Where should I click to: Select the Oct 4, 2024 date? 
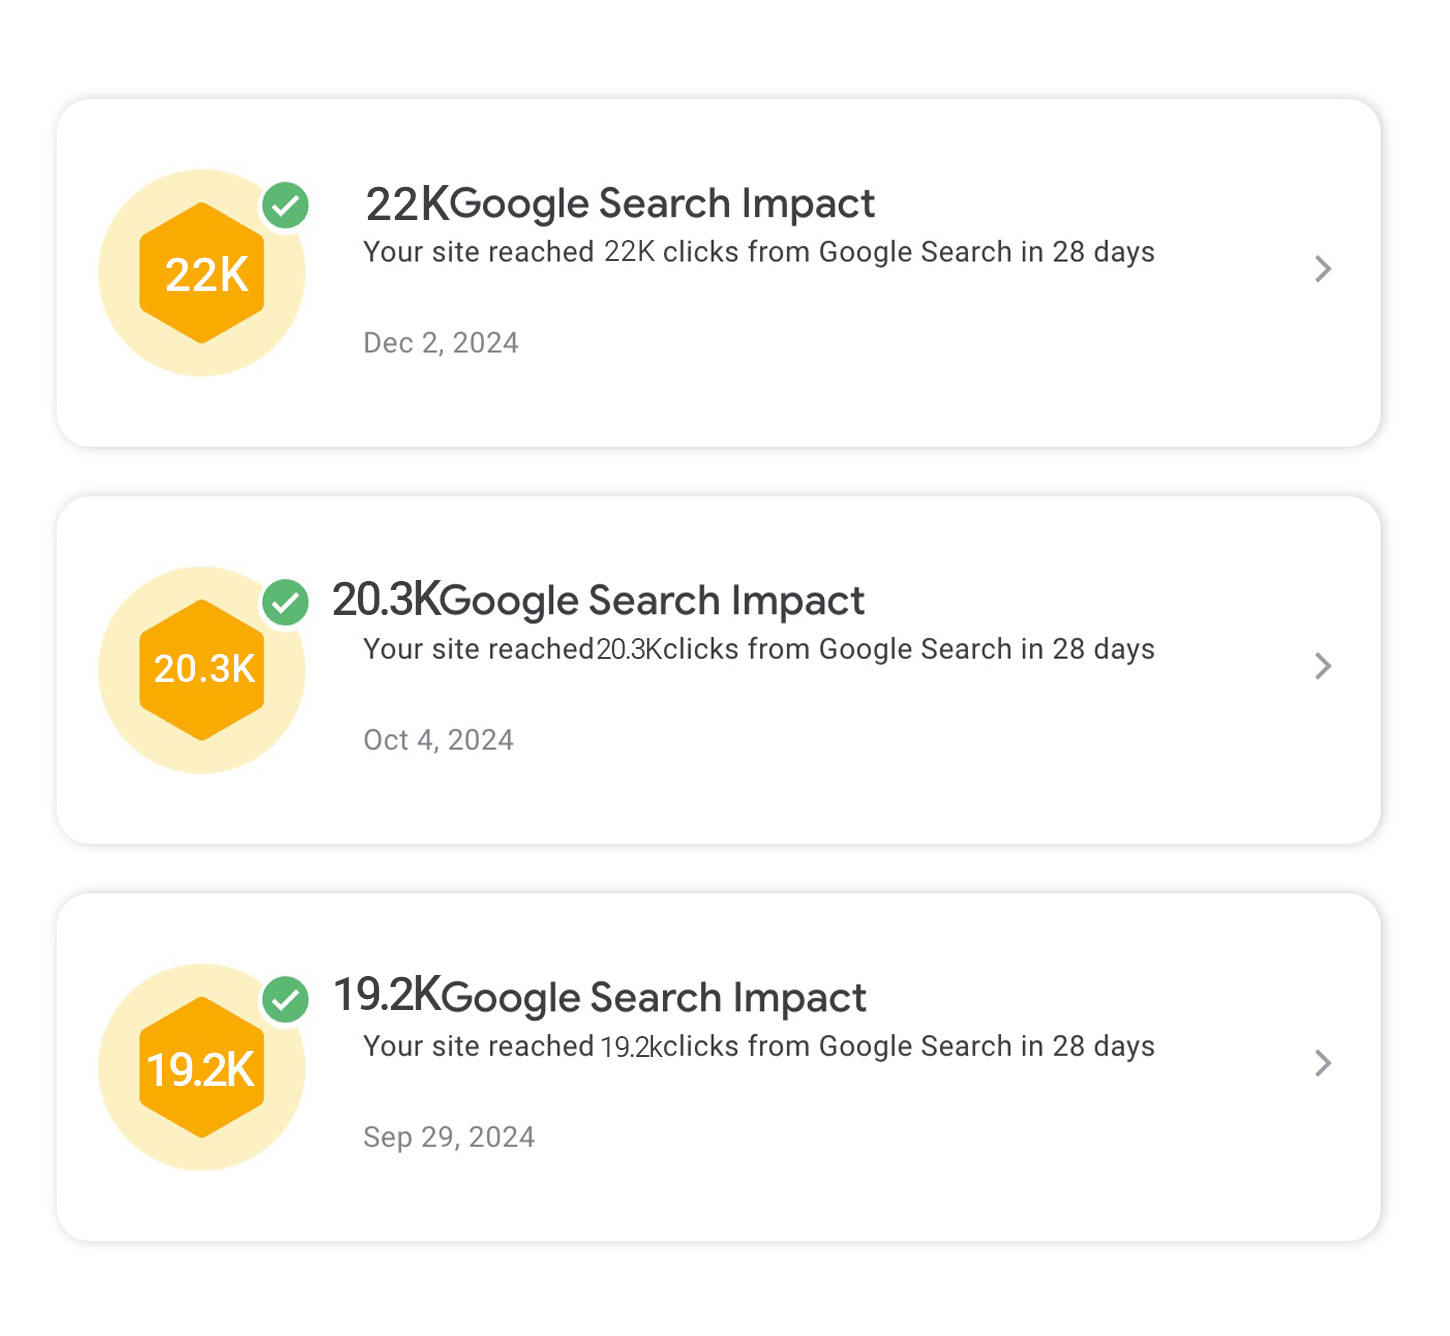point(438,740)
